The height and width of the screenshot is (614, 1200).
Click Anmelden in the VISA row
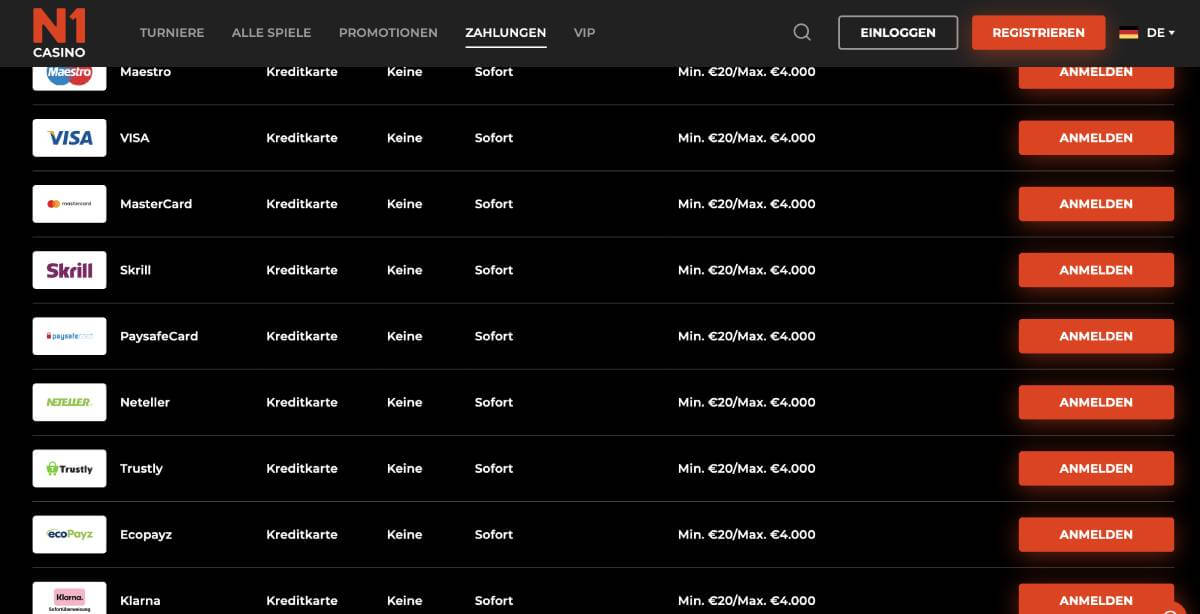click(1096, 138)
